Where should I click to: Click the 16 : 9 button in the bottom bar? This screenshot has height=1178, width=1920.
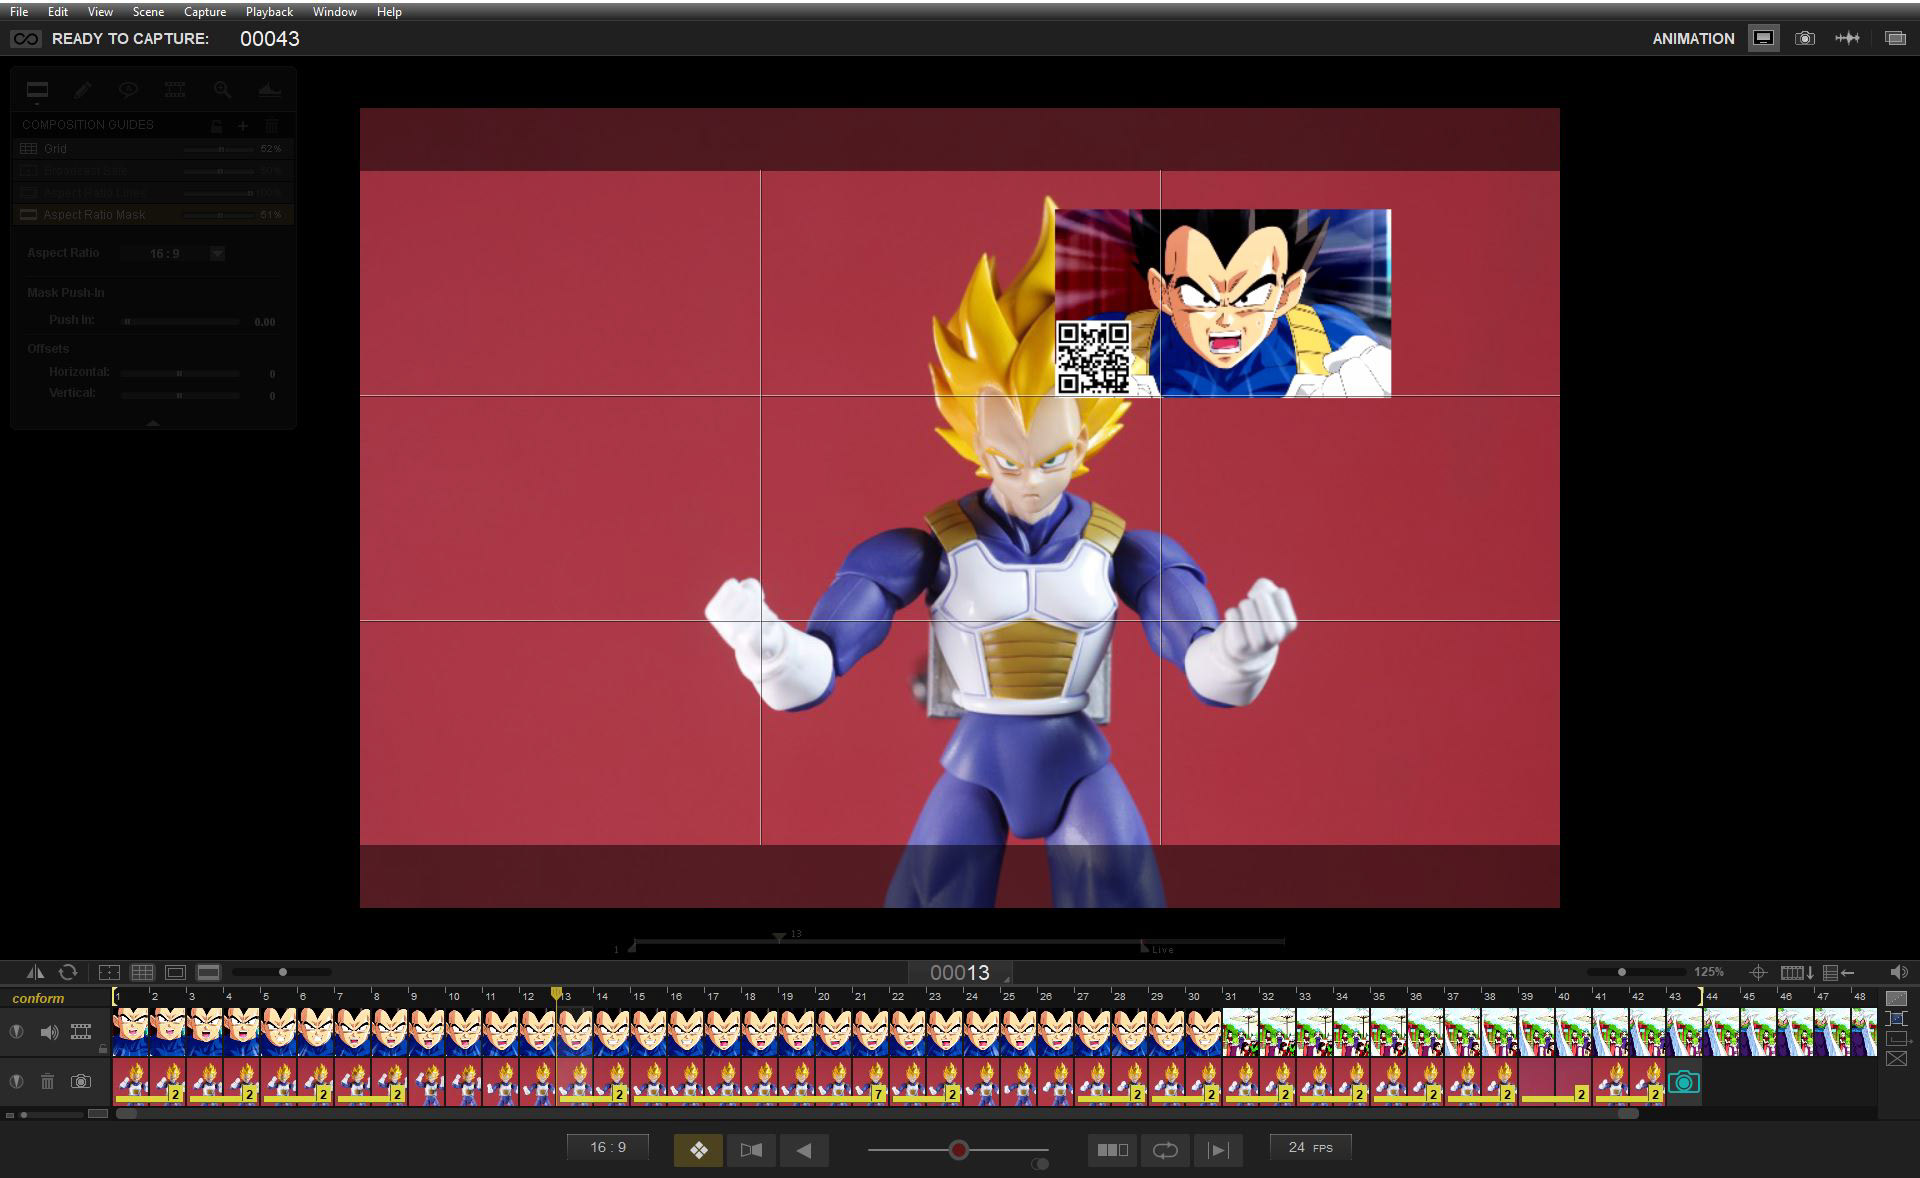click(607, 1147)
